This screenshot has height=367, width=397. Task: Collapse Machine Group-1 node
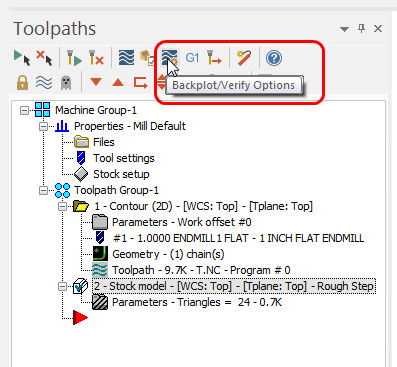click(24, 110)
